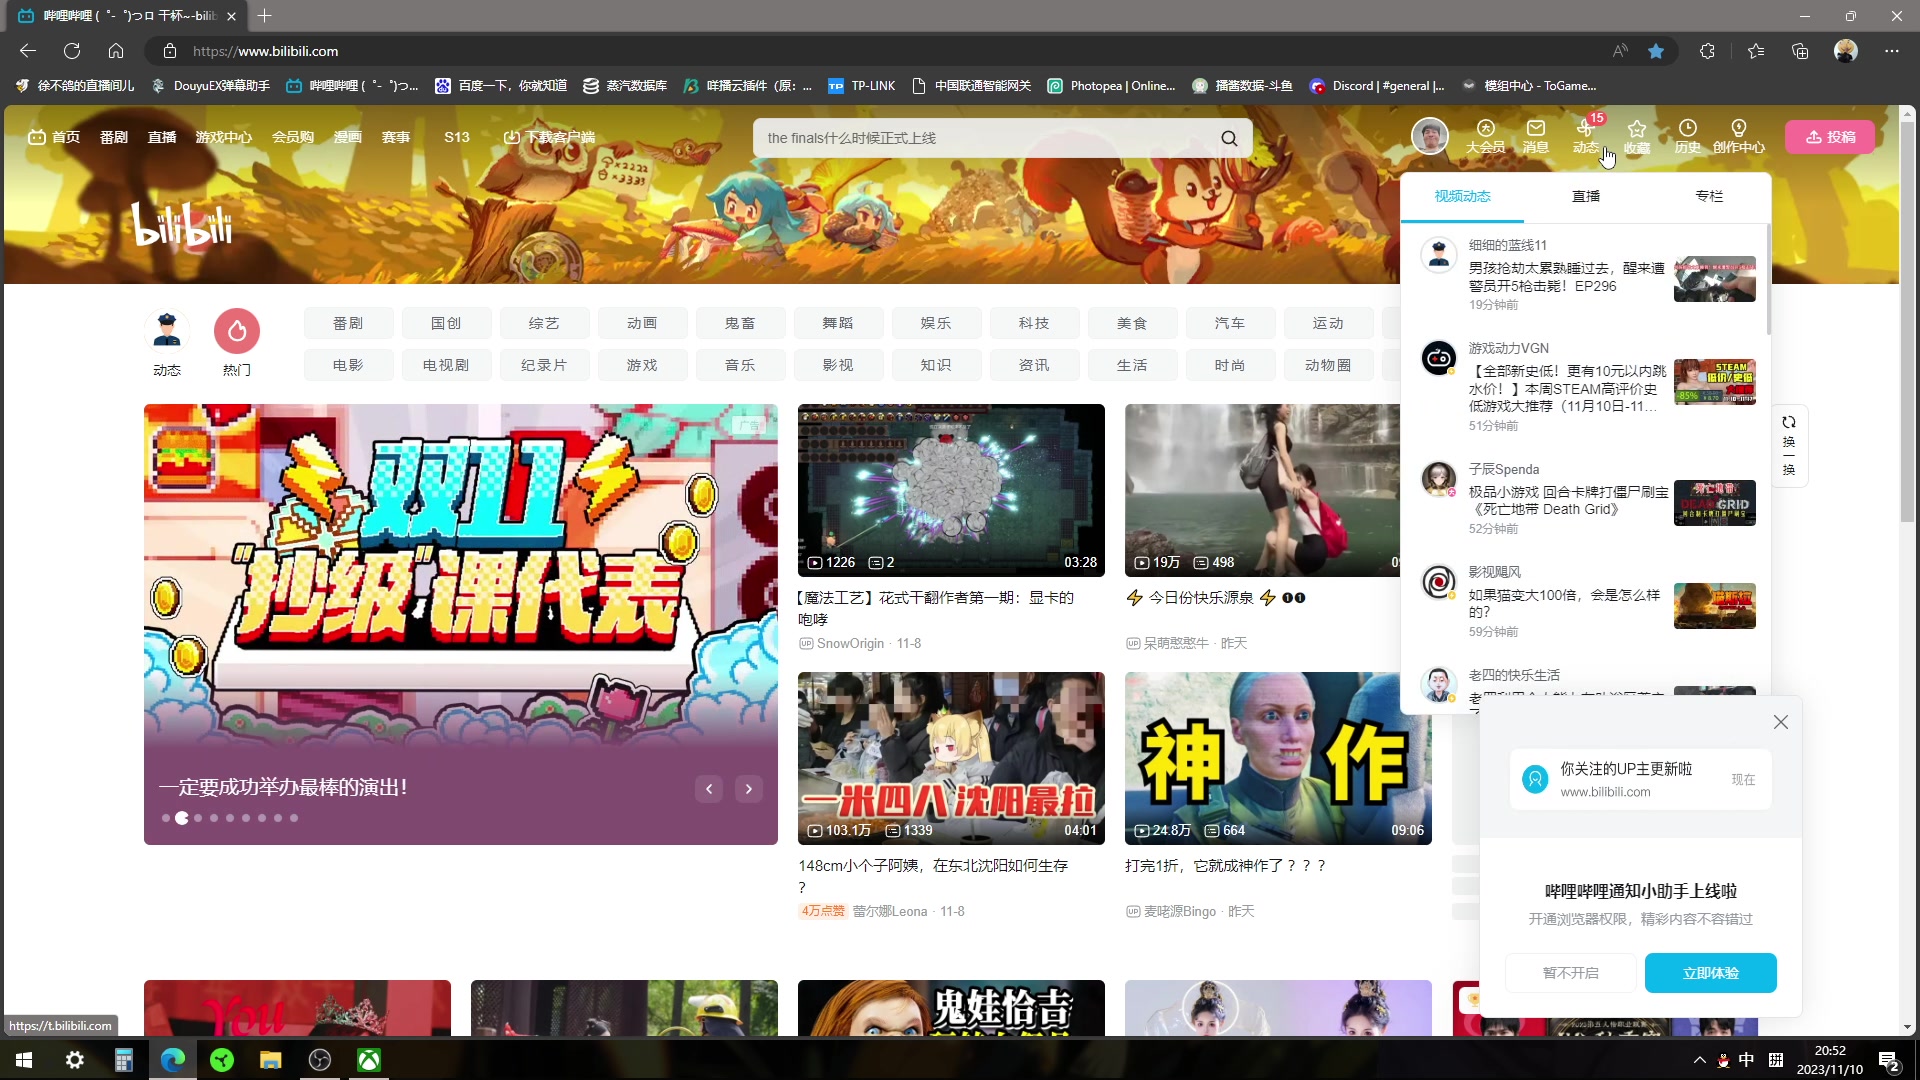Screen dimensions: 1920x1080
Task: Open 番剧 in the top navigation
Action: [x=114, y=137]
